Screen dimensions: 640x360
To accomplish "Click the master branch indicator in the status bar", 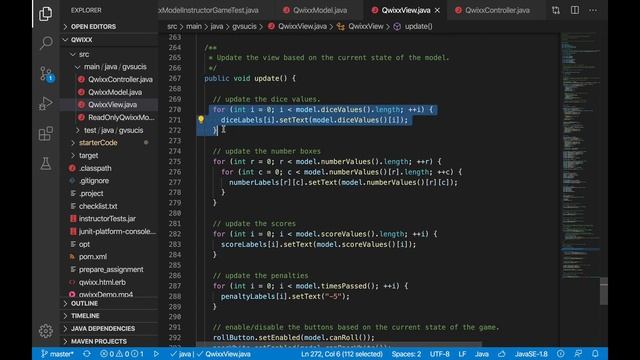I will [x=57, y=354].
